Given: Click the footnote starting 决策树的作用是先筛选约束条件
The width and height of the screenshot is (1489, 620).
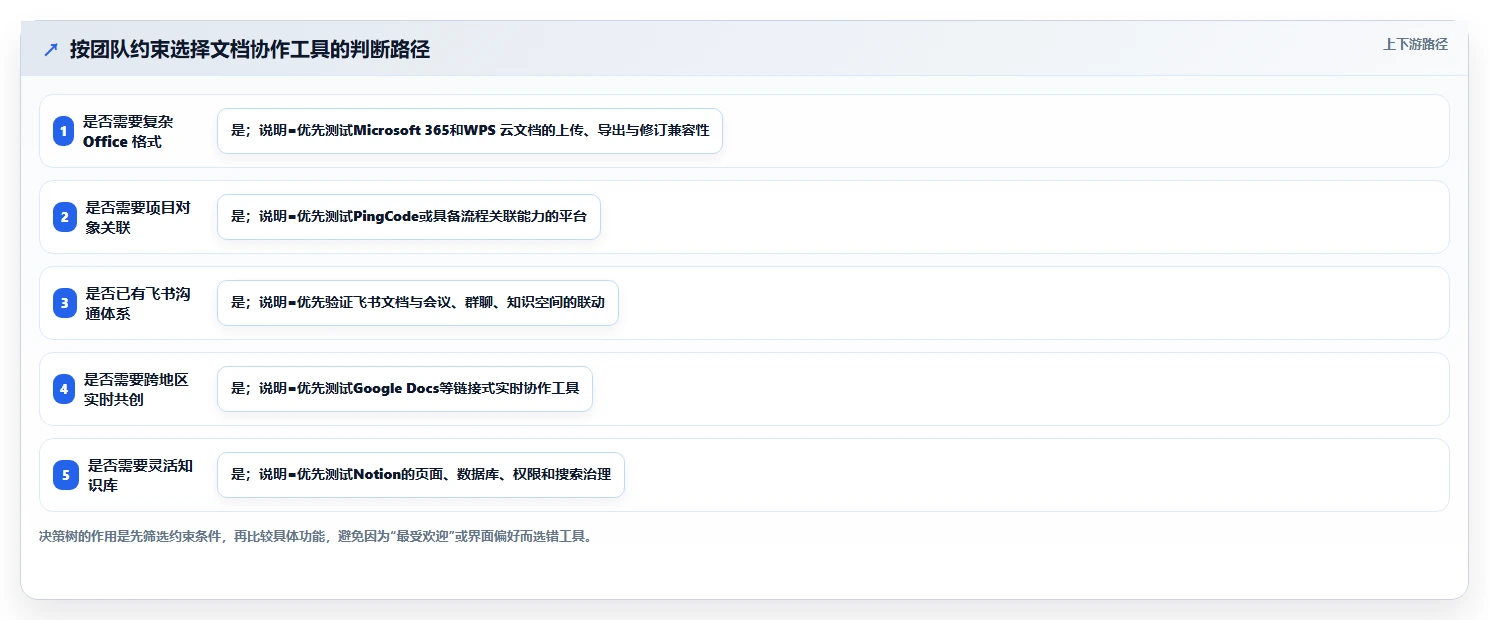Looking at the screenshot, I should (318, 537).
